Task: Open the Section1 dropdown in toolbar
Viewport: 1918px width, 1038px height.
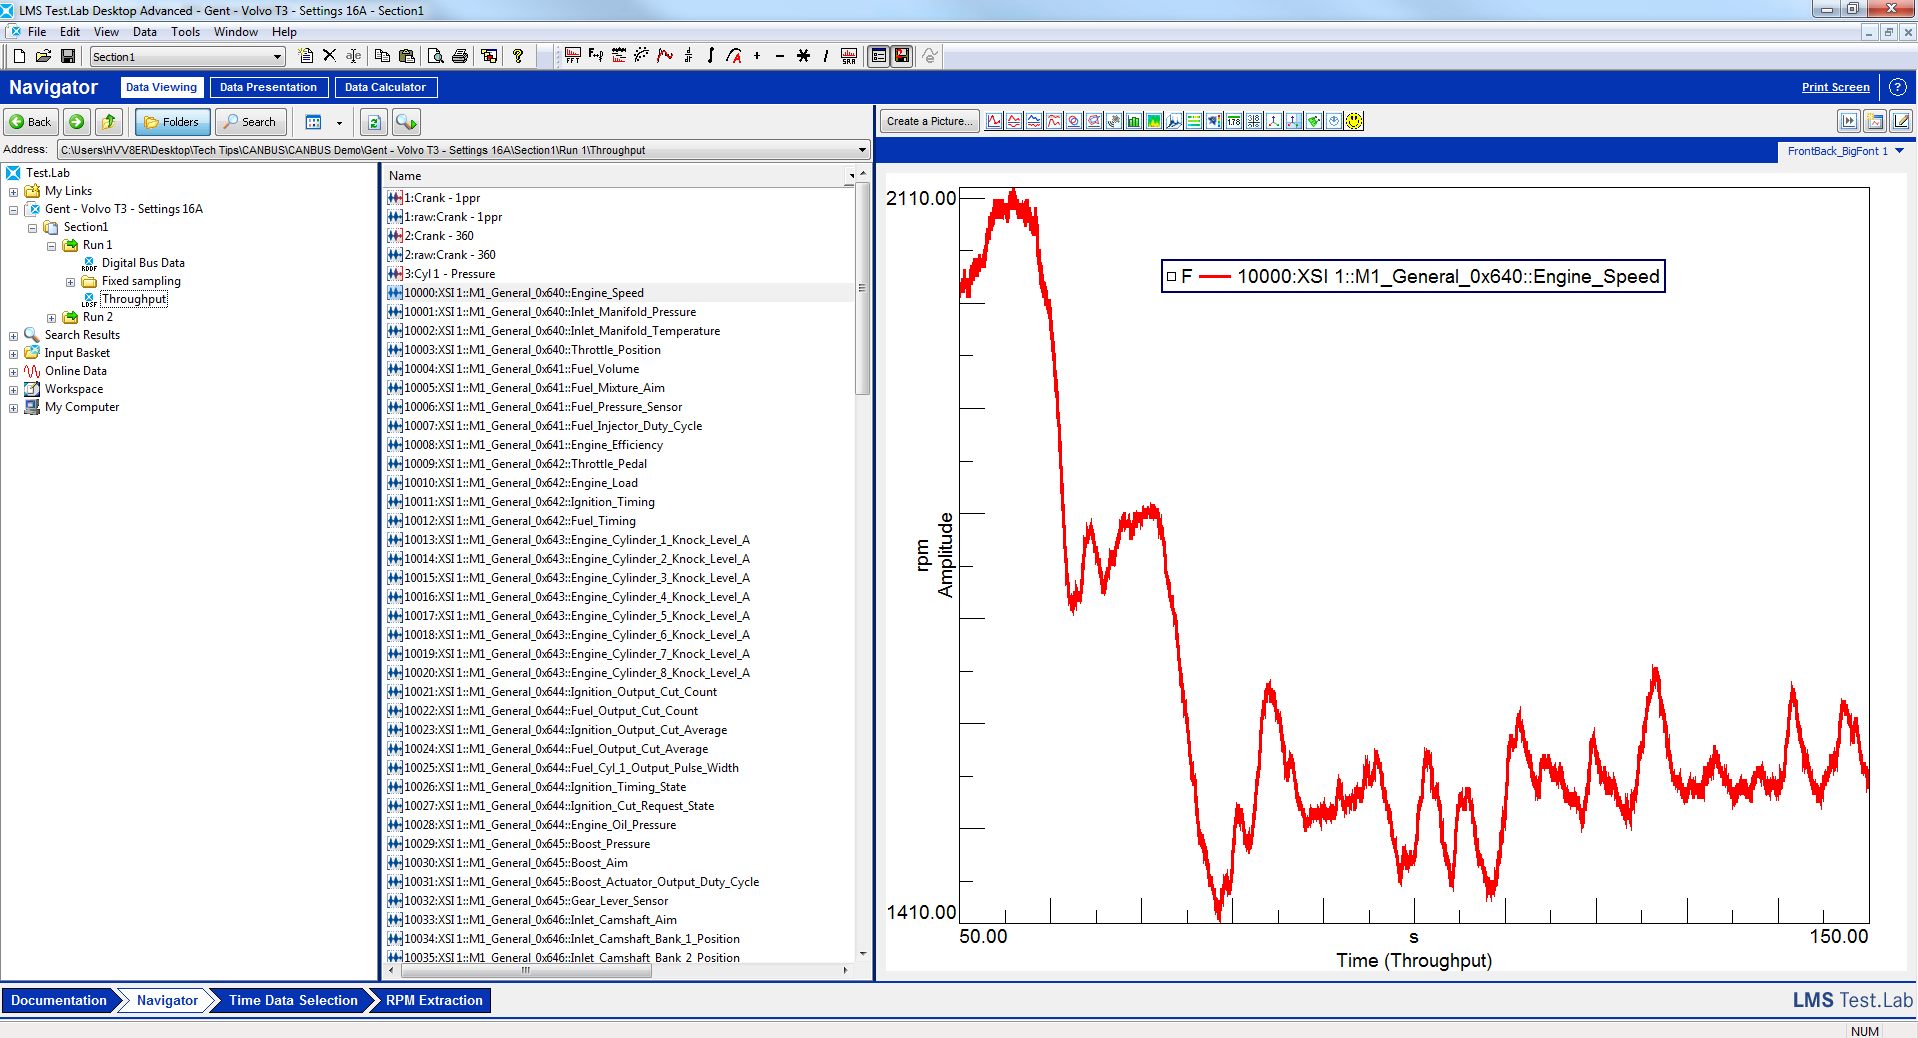Action: pyautogui.click(x=278, y=57)
